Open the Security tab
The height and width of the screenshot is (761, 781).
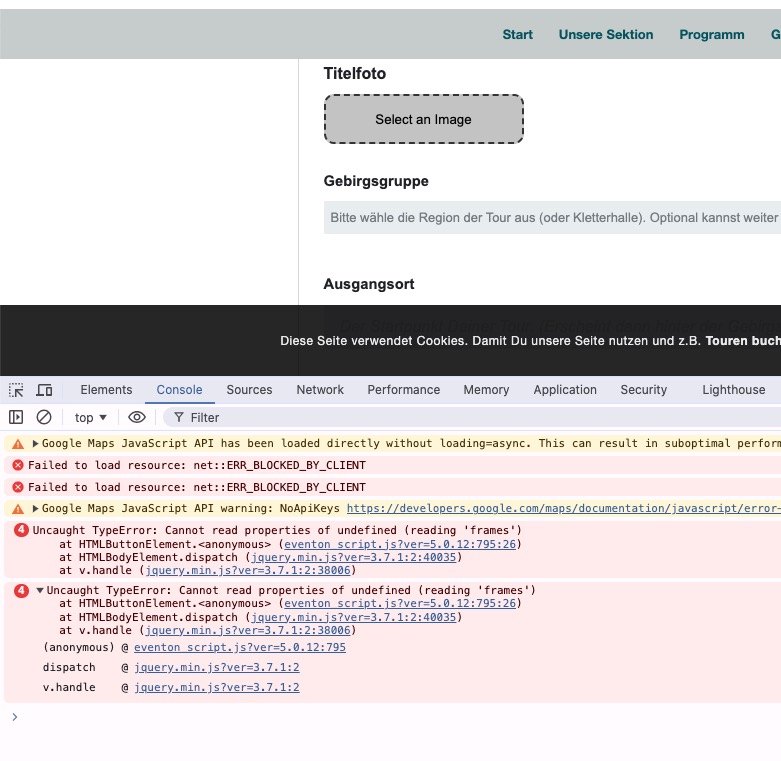point(644,390)
